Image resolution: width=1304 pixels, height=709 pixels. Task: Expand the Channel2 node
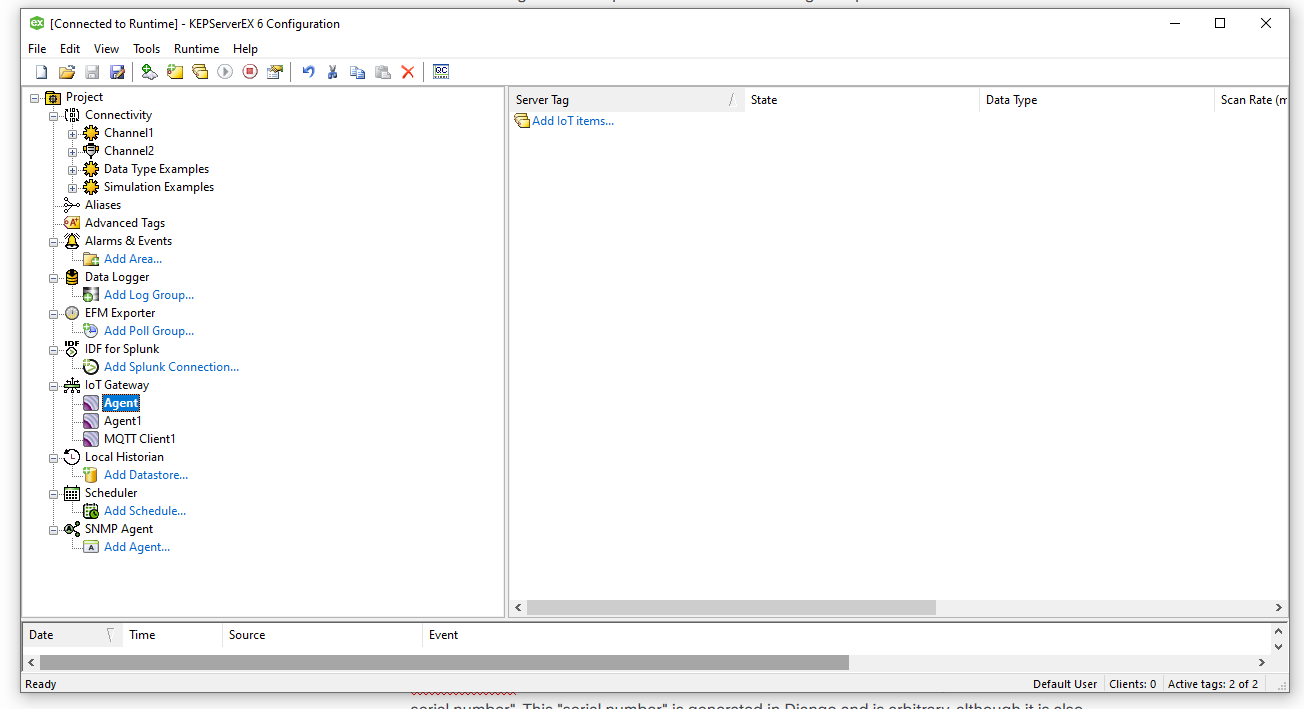tap(73, 151)
